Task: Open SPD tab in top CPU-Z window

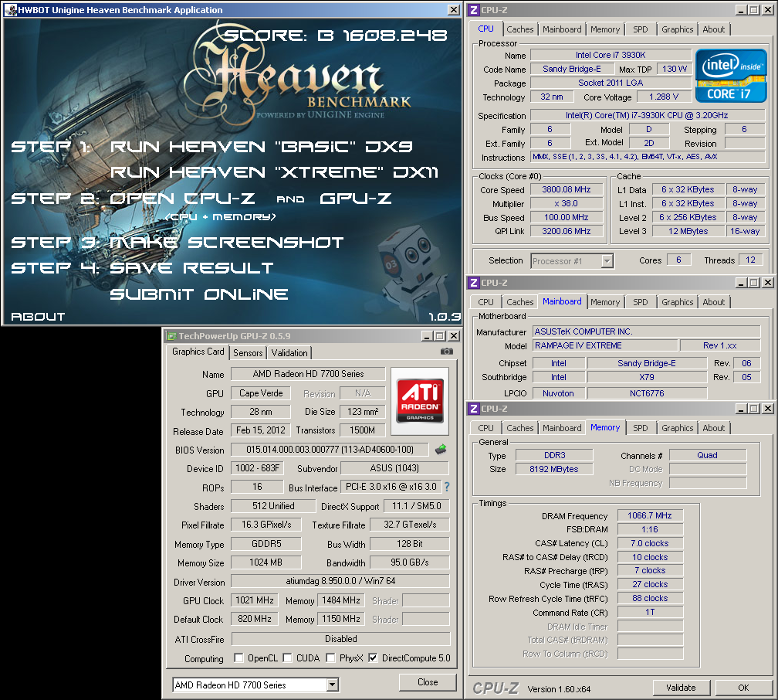Action: [641, 29]
